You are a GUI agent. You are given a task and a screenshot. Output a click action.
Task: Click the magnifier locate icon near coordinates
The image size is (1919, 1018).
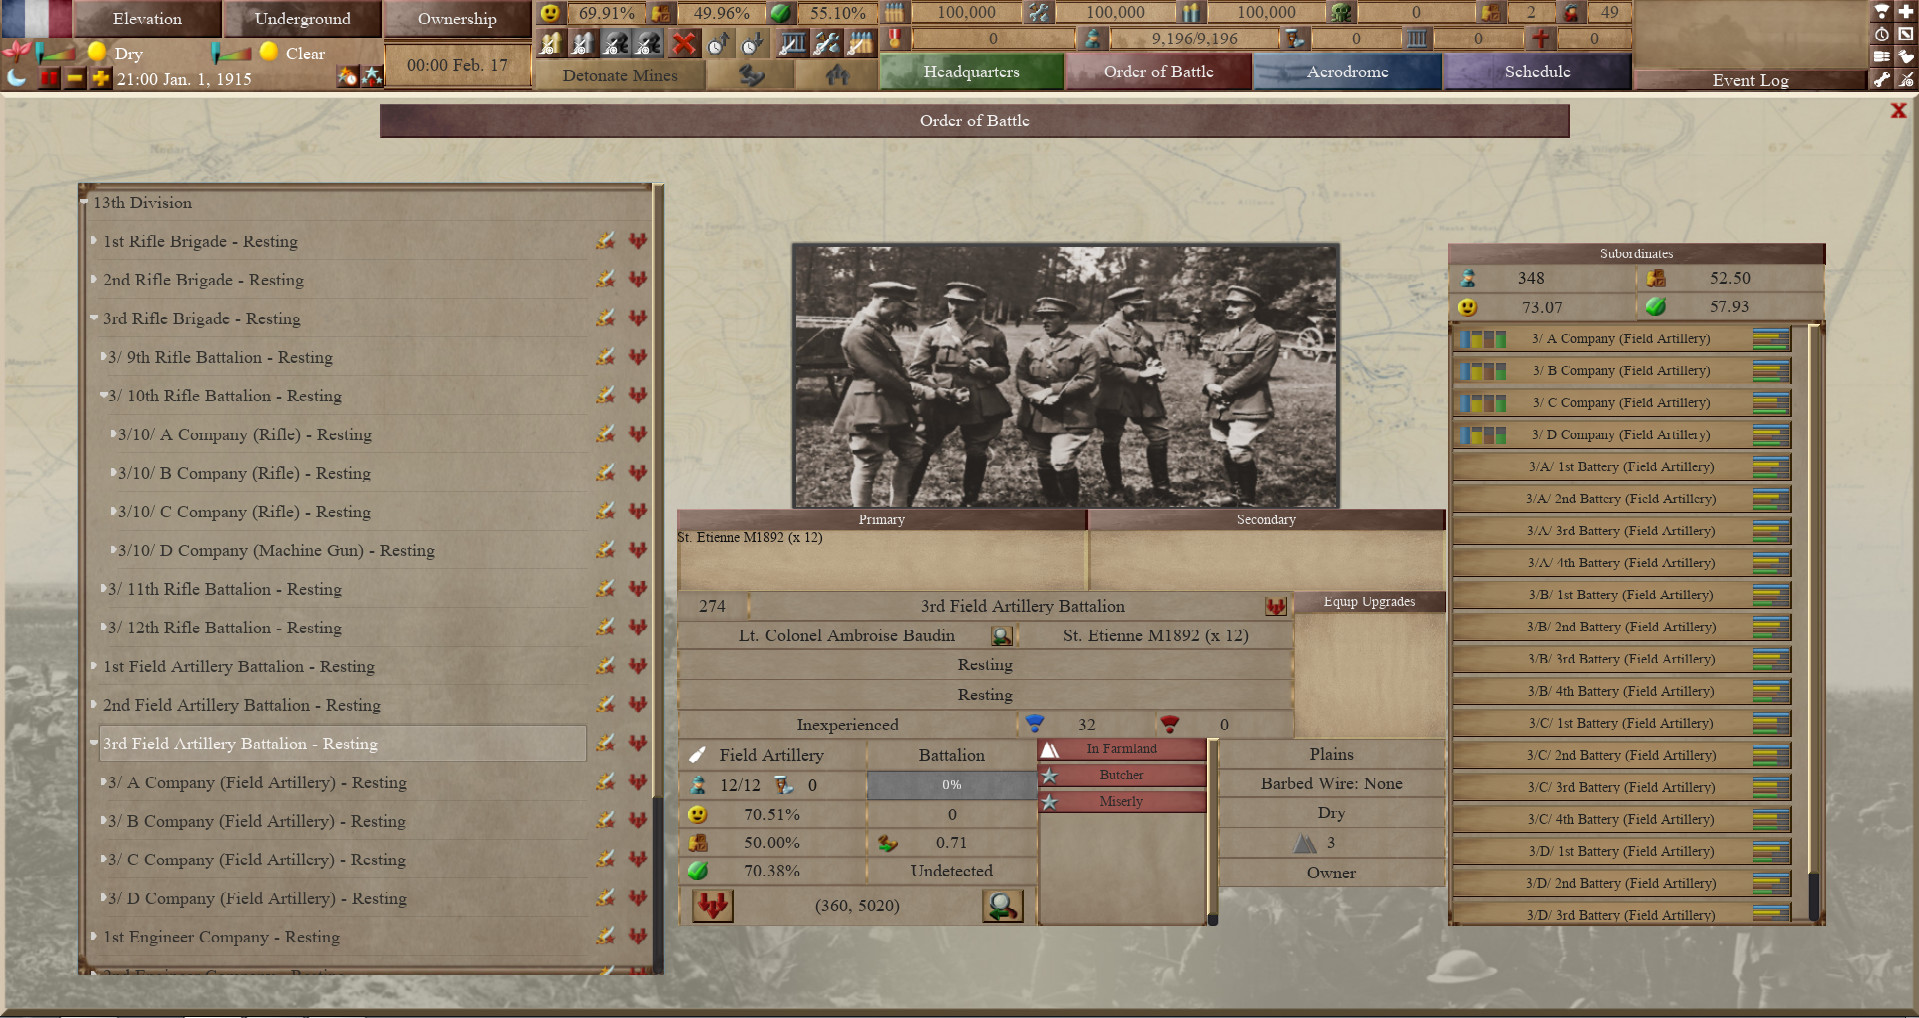[1002, 906]
